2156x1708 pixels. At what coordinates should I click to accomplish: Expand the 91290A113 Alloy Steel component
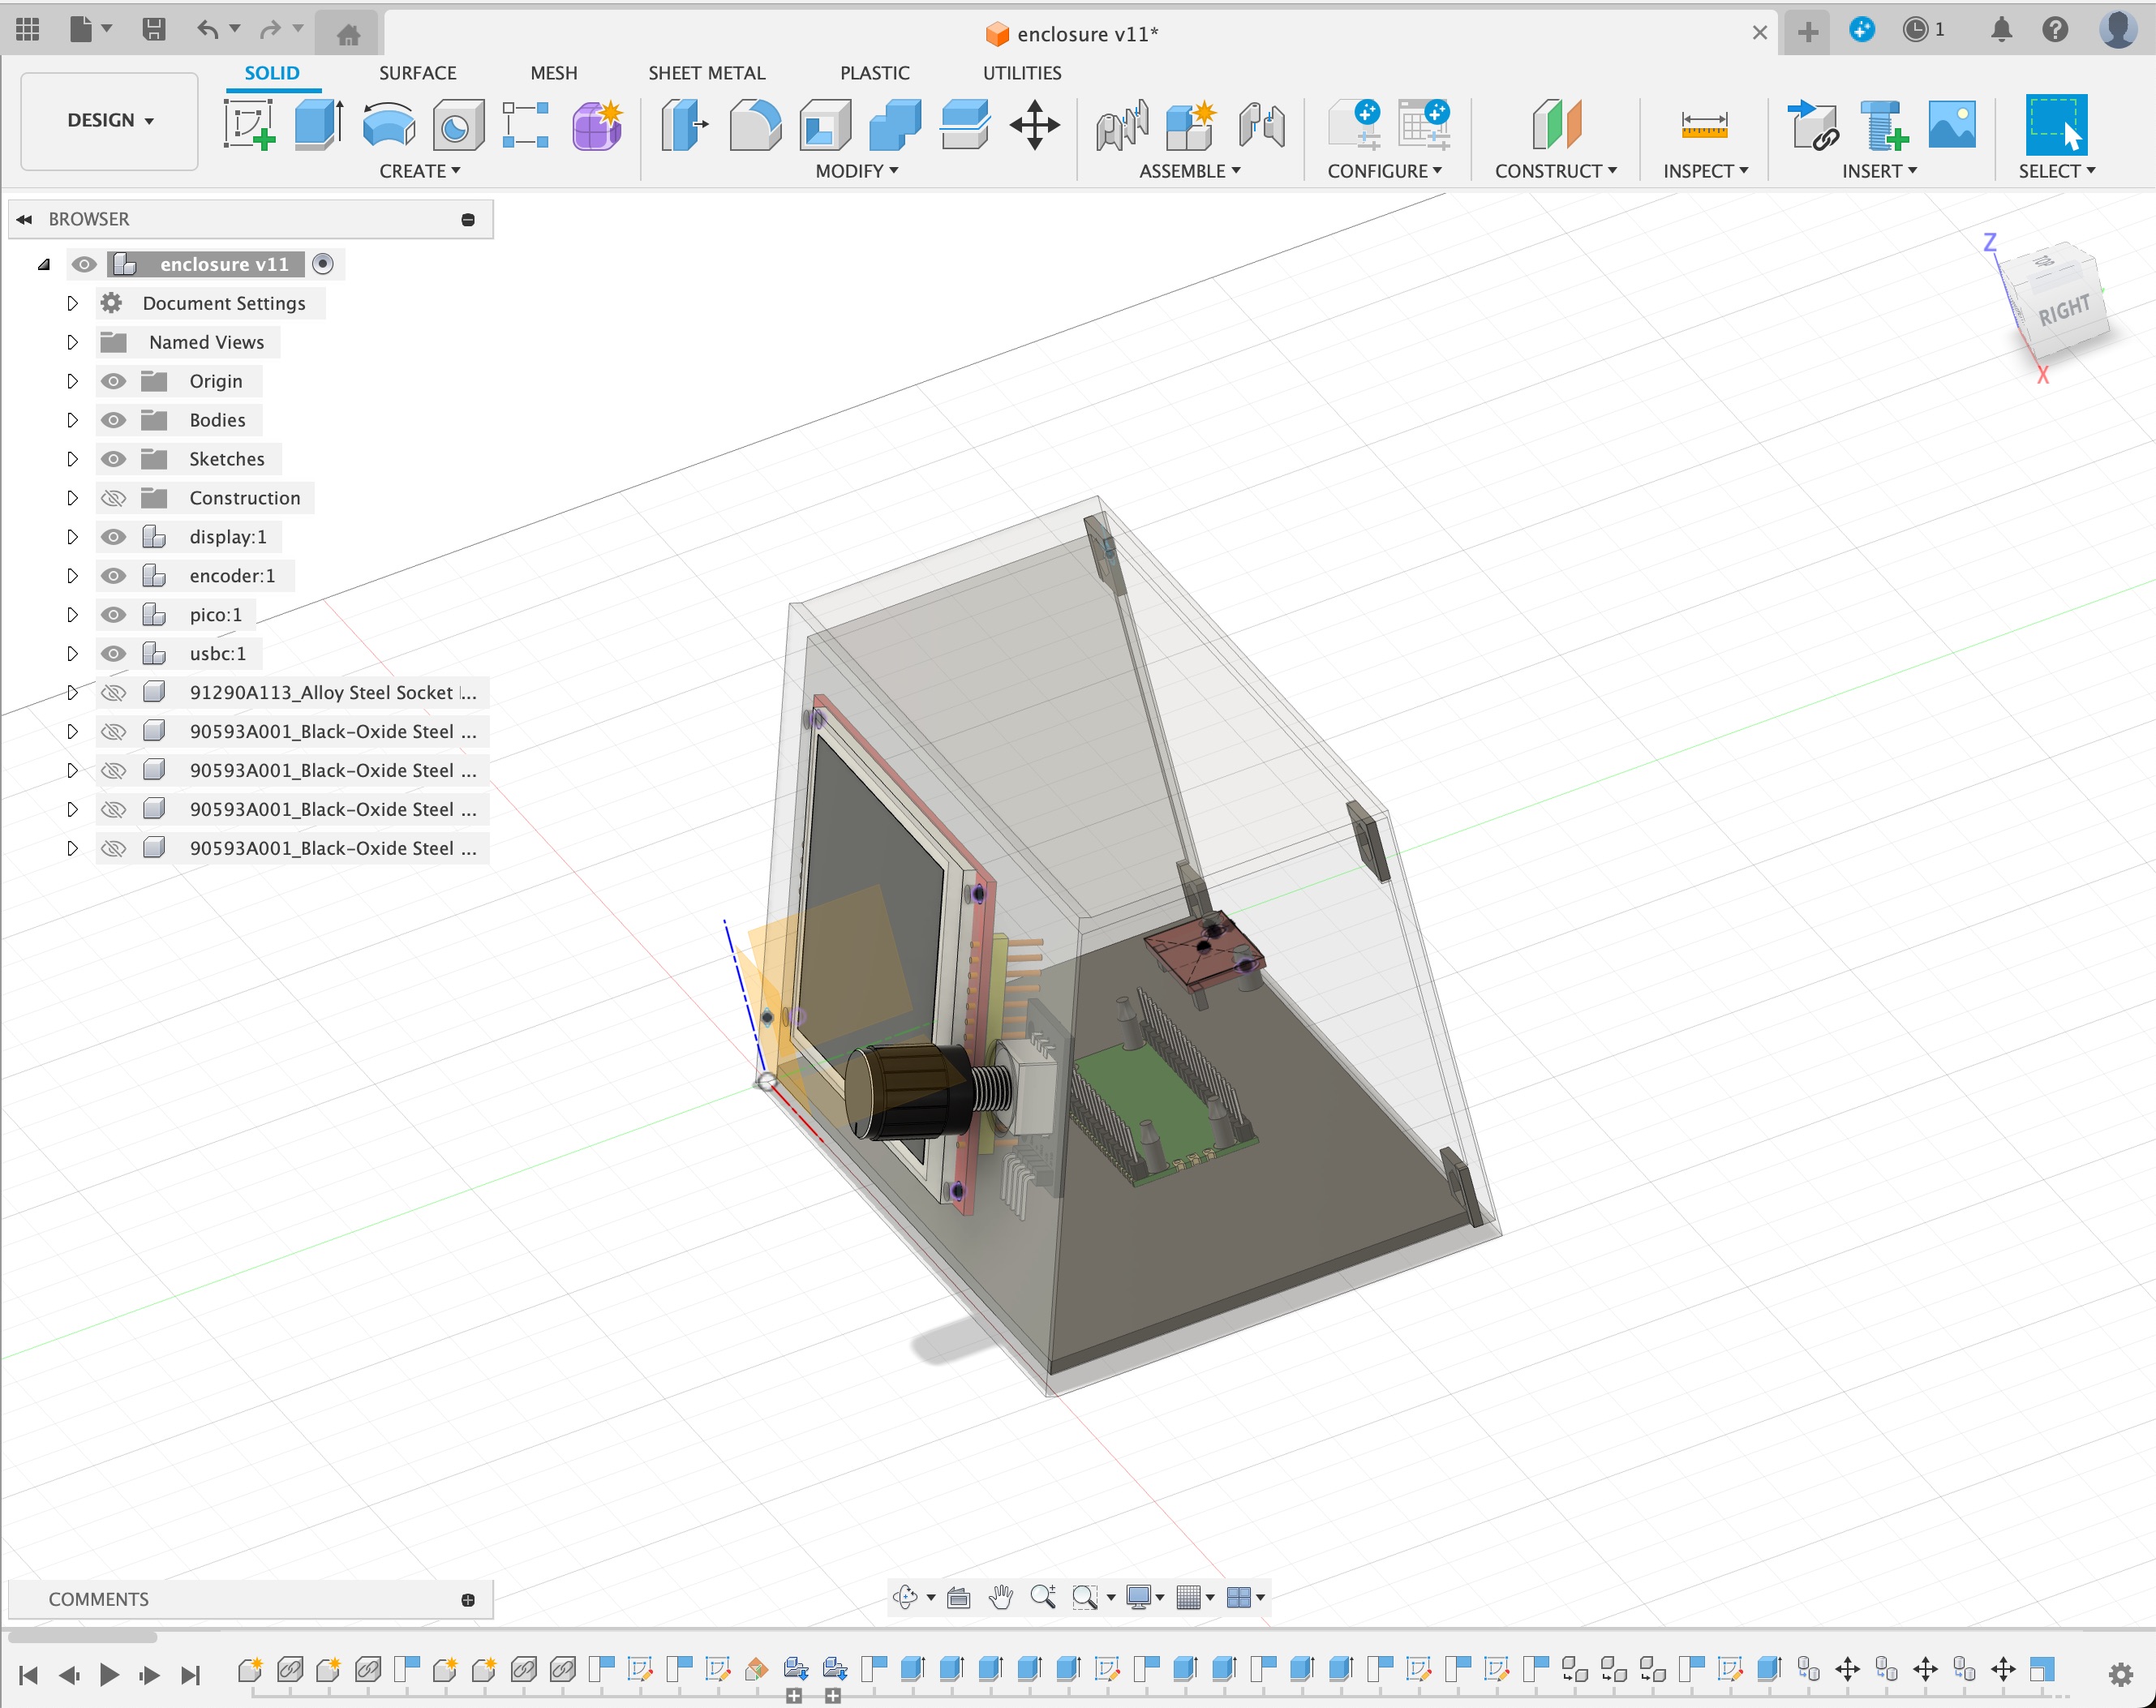(x=70, y=691)
